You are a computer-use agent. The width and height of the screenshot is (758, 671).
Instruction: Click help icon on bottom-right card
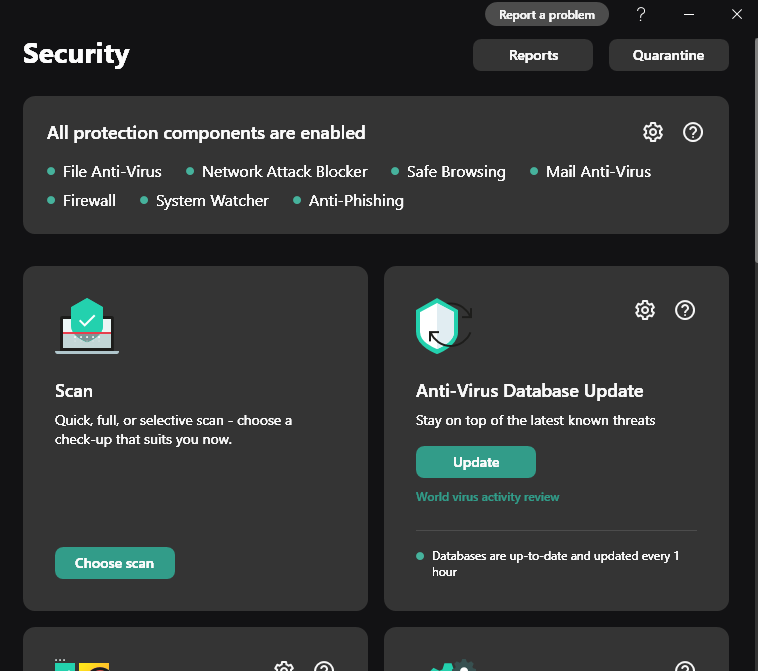685,667
